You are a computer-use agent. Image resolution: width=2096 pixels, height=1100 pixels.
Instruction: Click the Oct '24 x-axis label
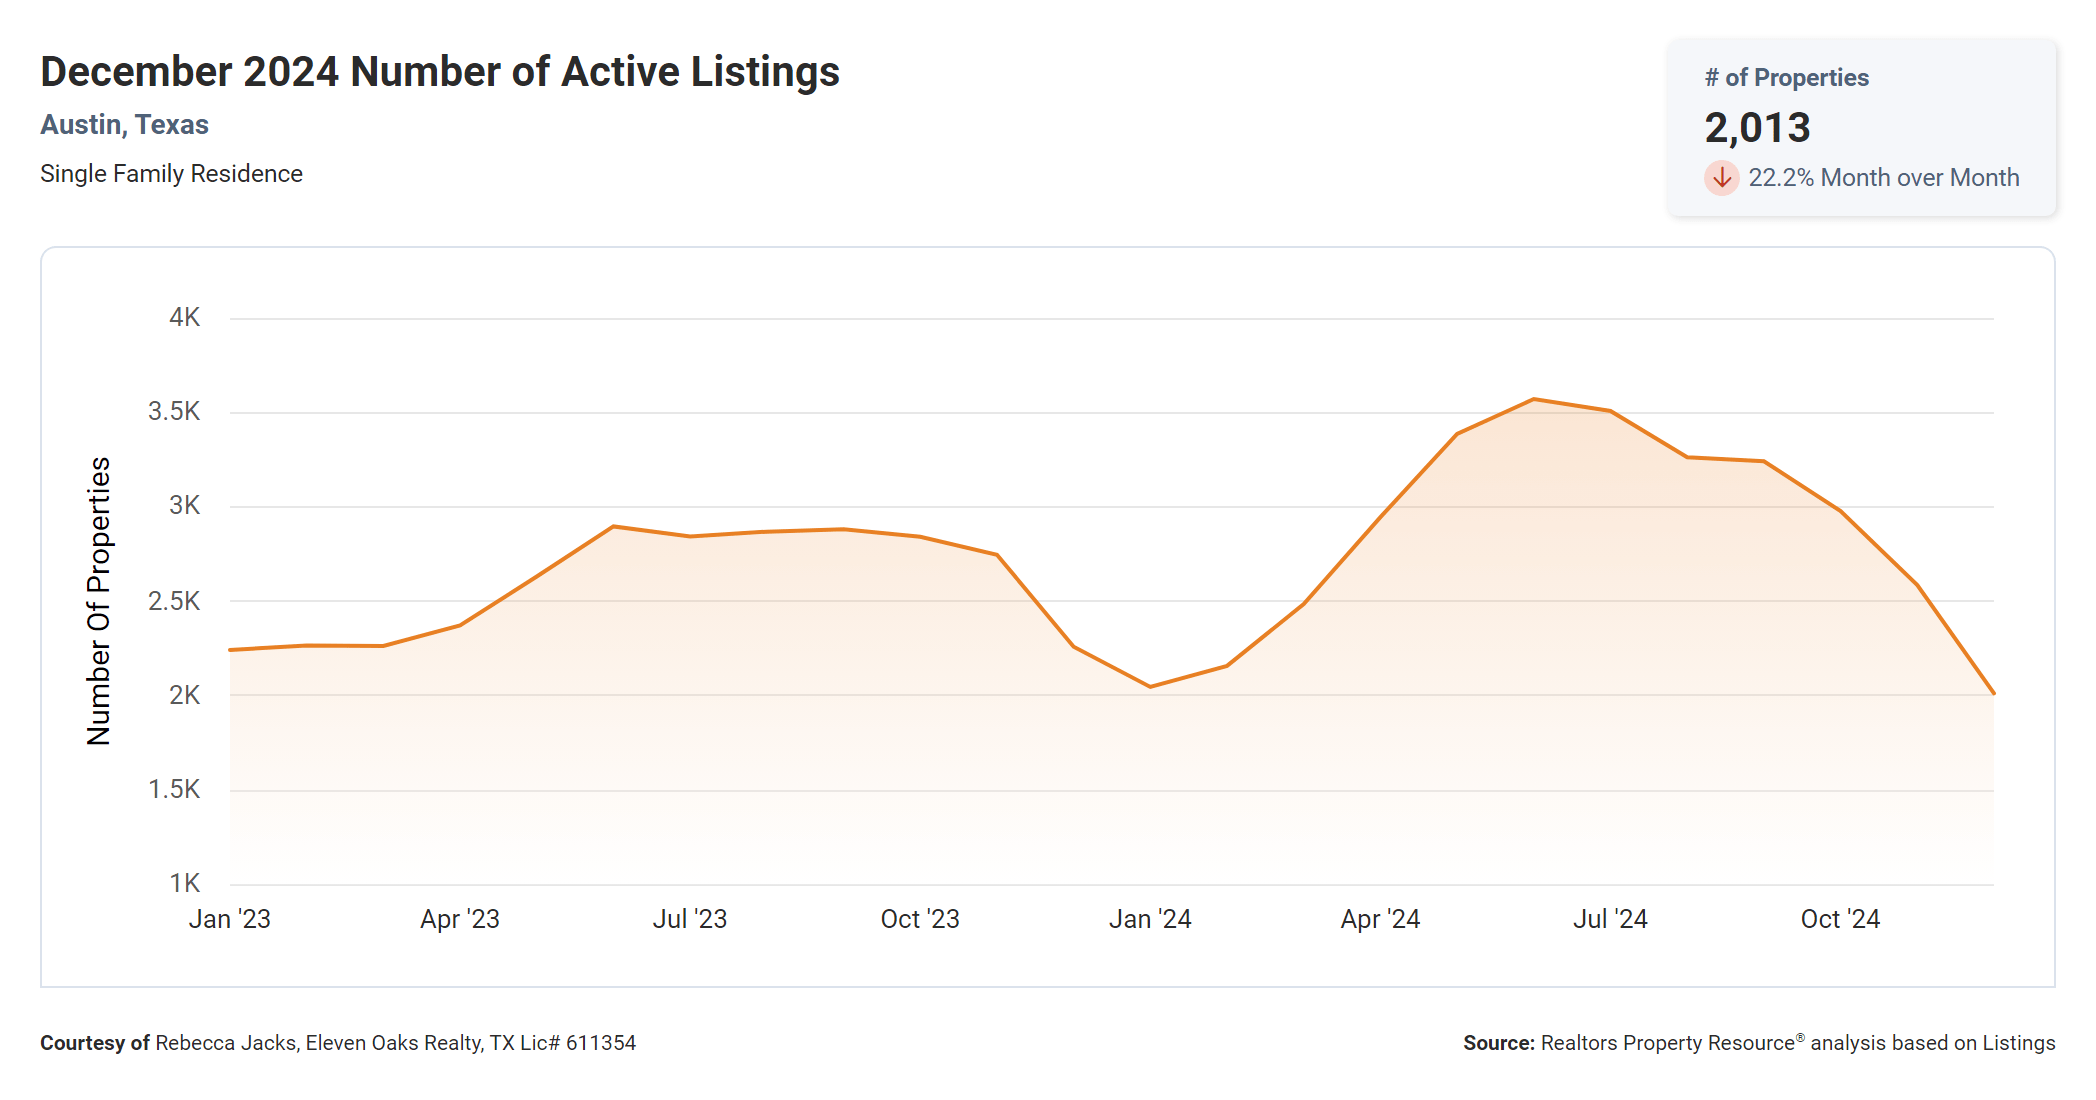coord(1840,919)
